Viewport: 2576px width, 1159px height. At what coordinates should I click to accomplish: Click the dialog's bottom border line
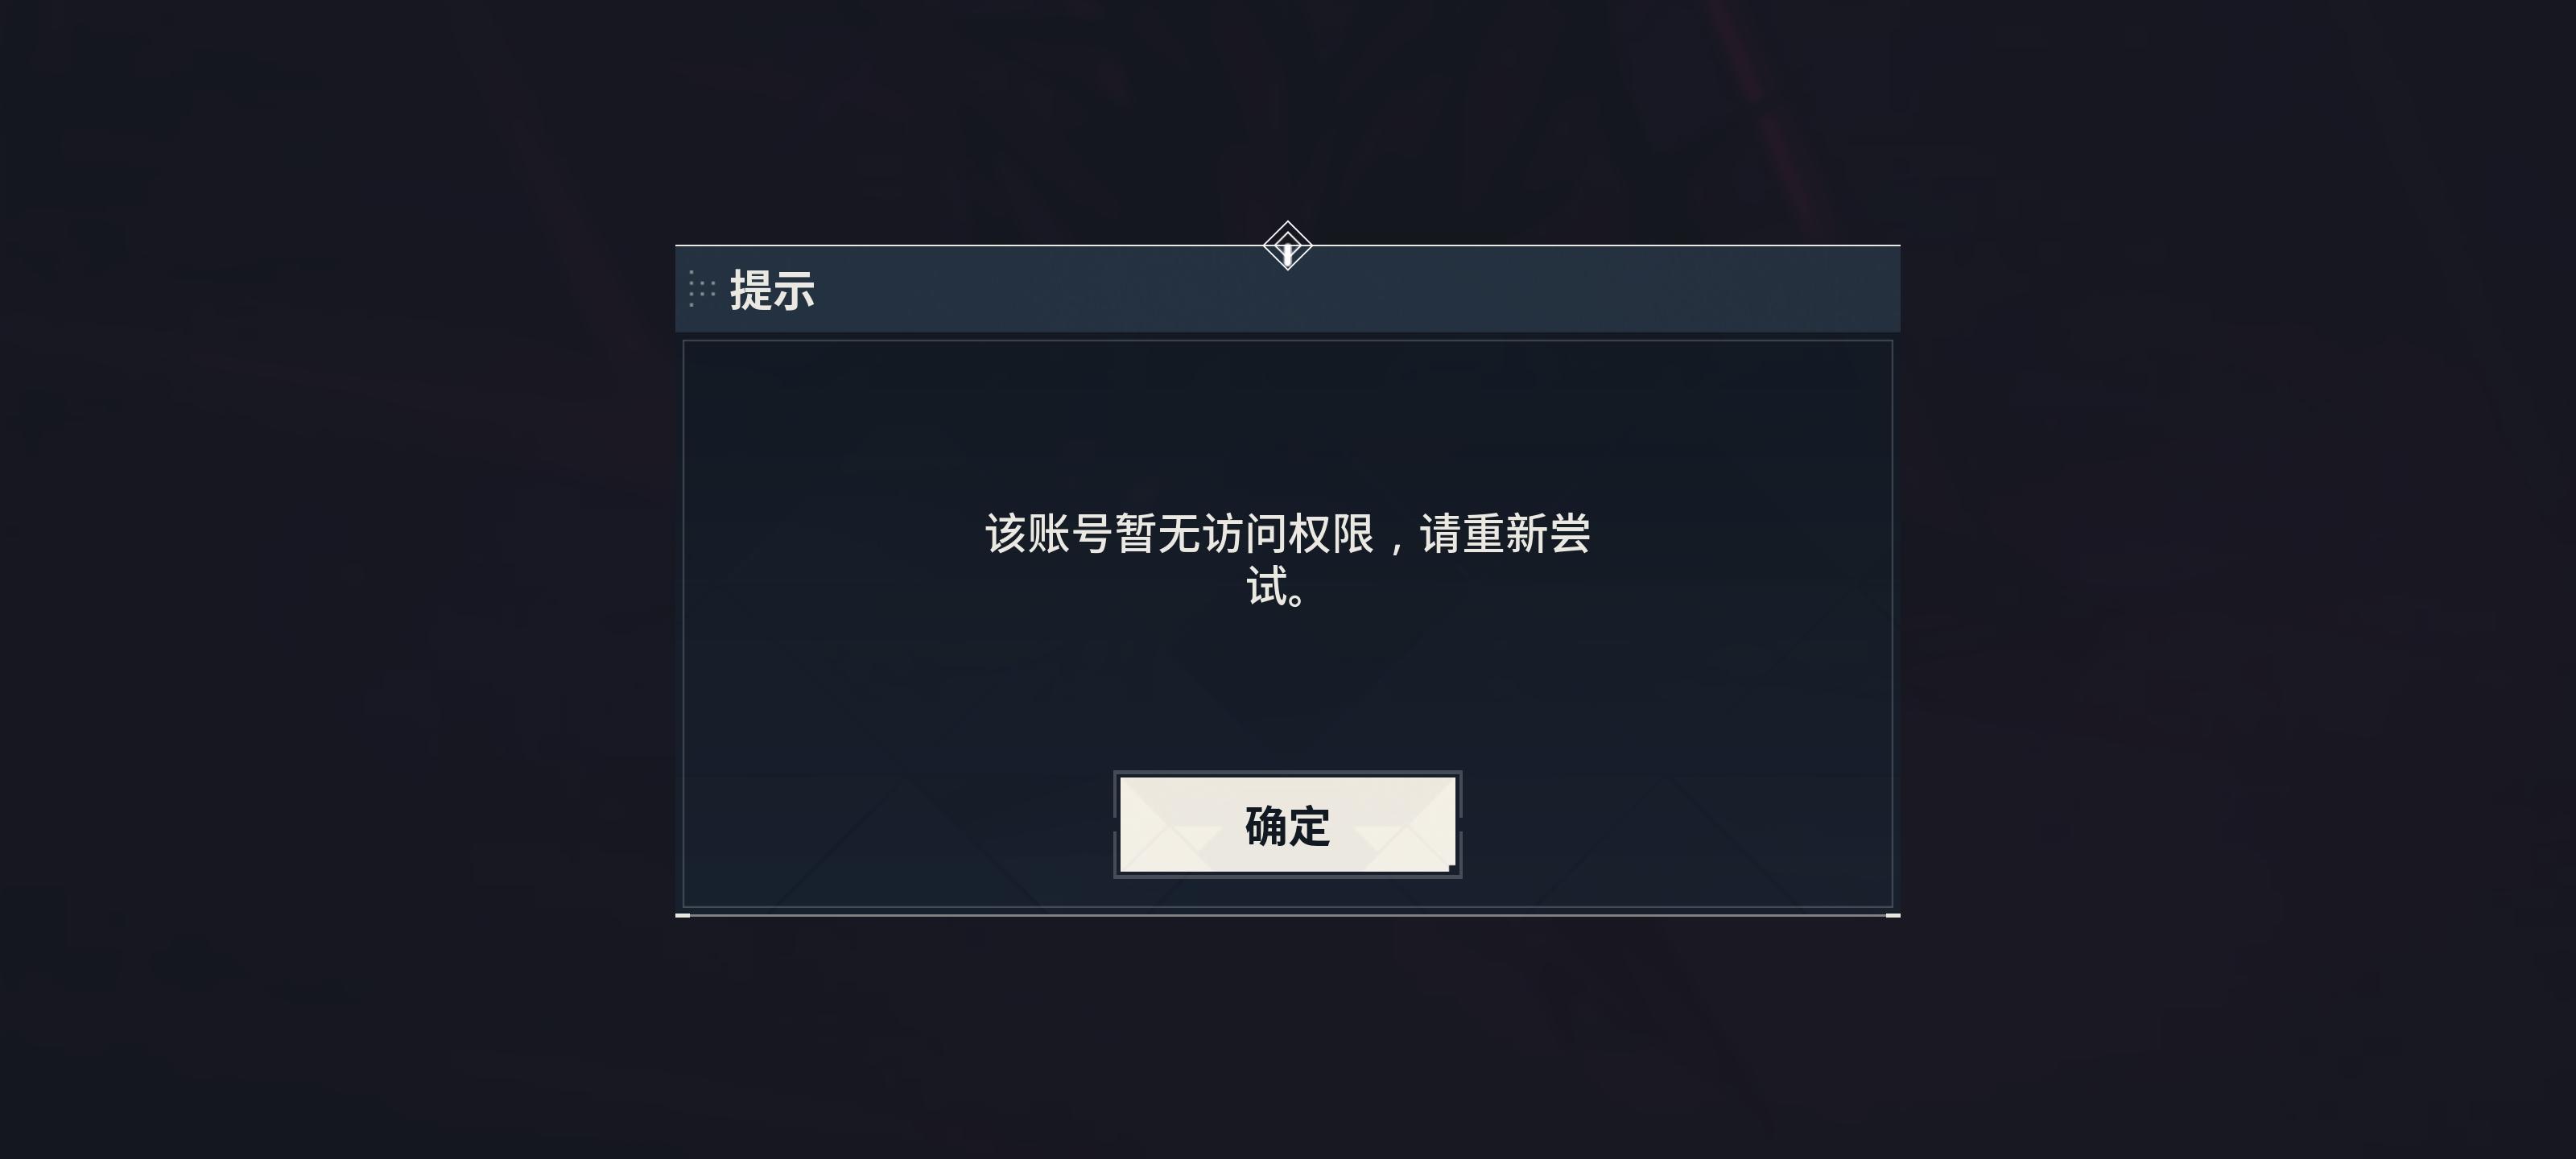click(x=1288, y=915)
